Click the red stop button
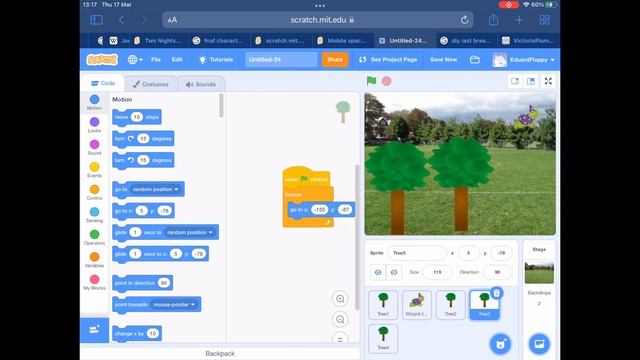Image resolution: width=640 pixels, height=360 pixels. click(387, 81)
